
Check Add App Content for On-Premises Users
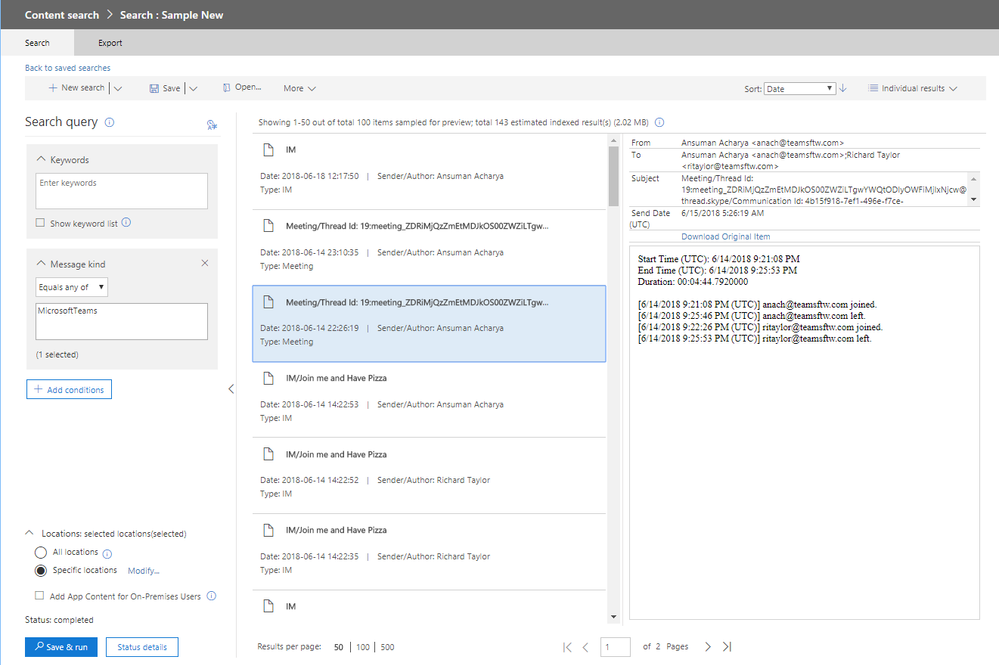pos(40,596)
